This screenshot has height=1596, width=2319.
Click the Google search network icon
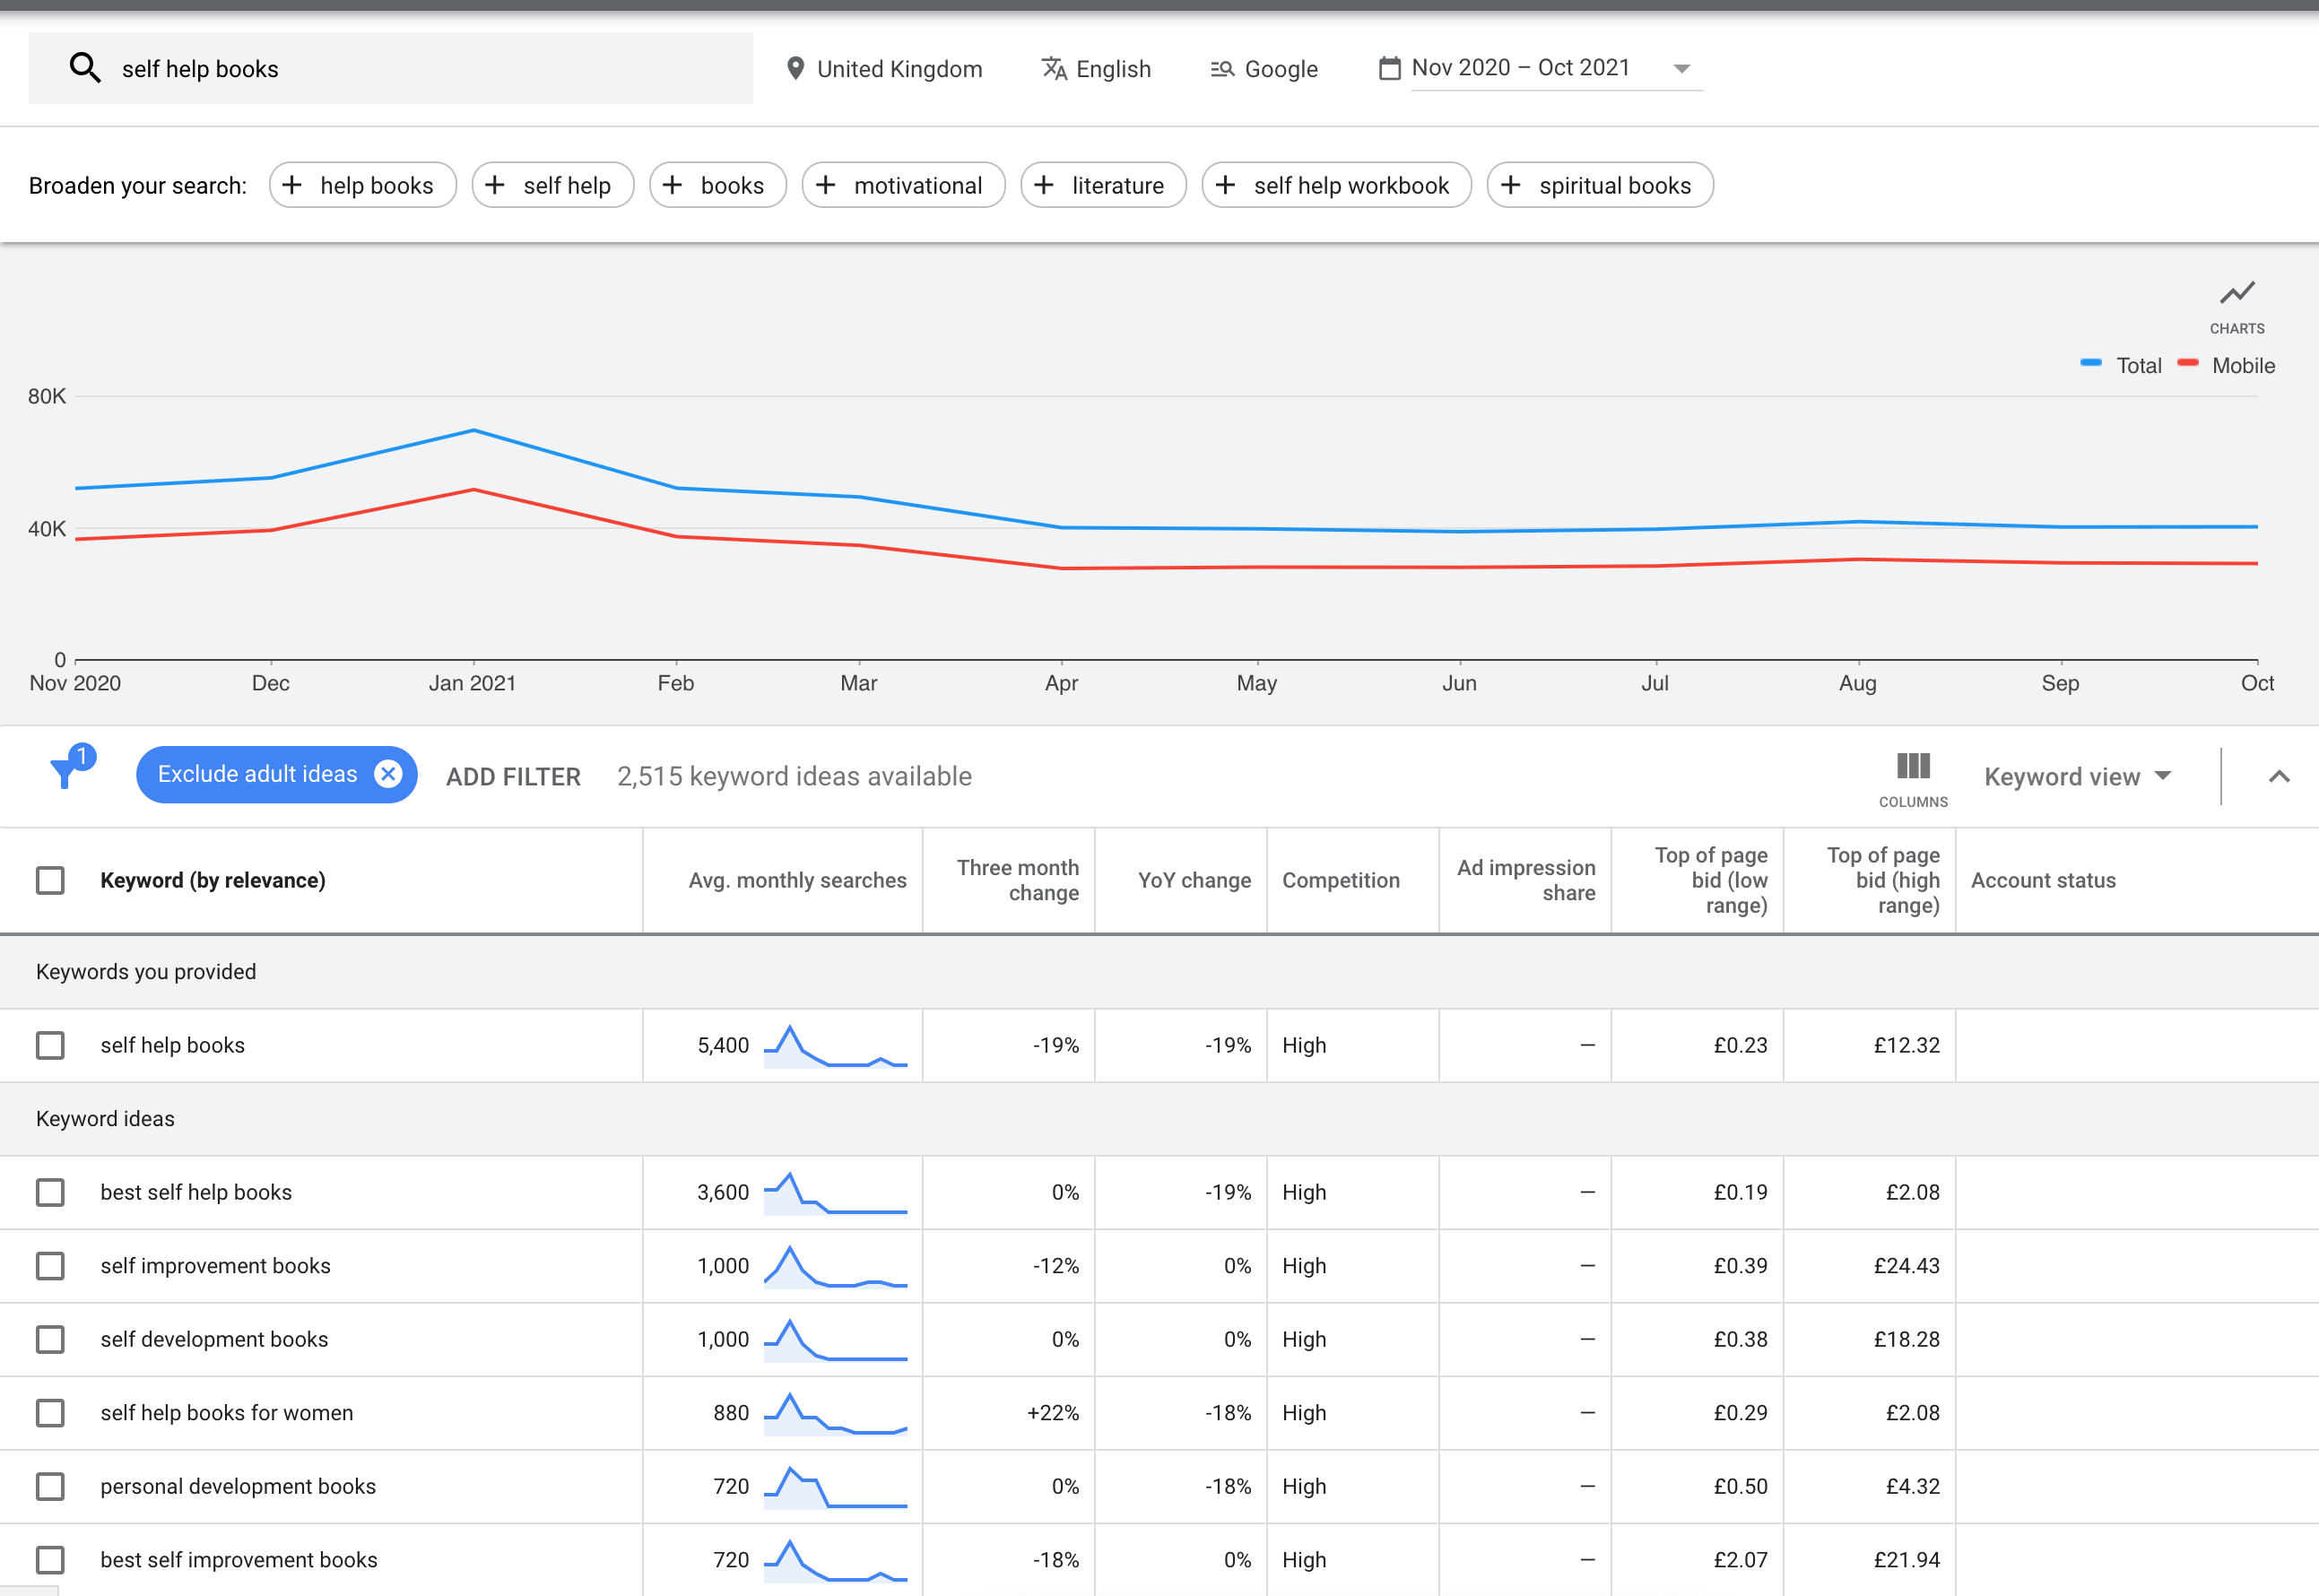[x=1222, y=68]
